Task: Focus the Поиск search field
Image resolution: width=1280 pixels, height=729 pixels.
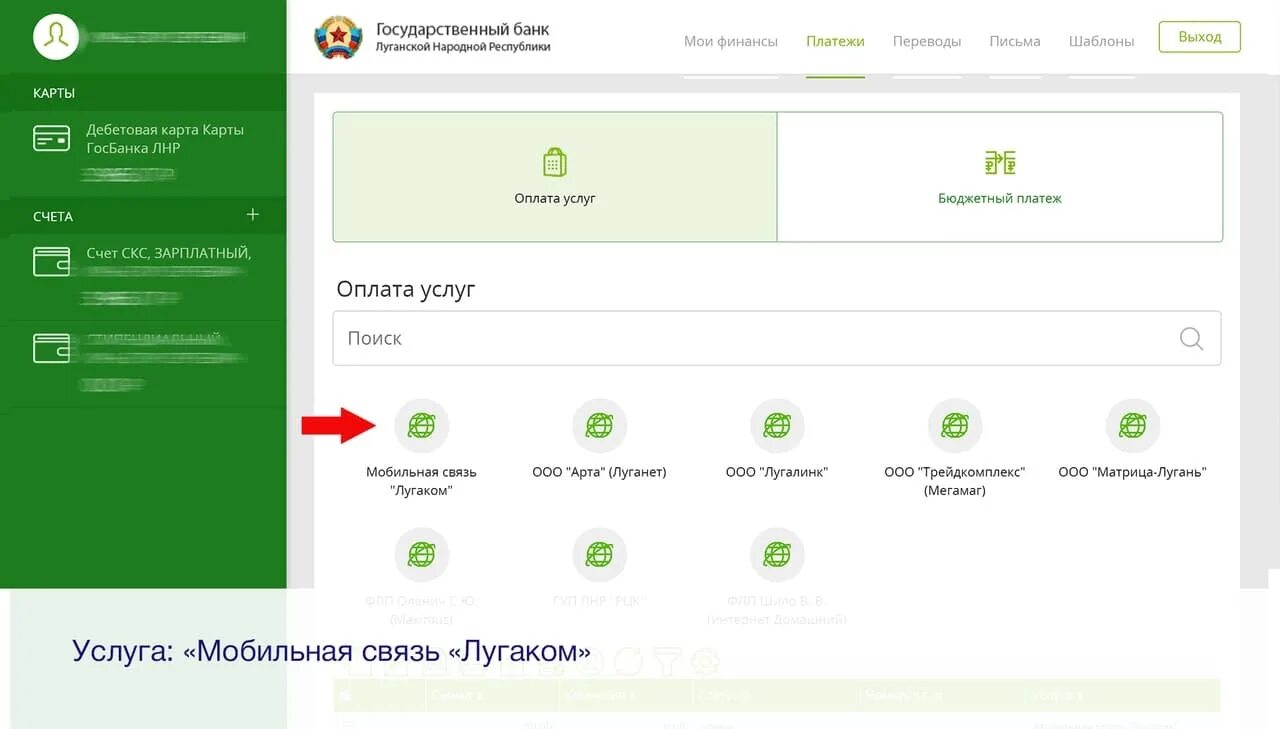Action: (x=777, y=338)
